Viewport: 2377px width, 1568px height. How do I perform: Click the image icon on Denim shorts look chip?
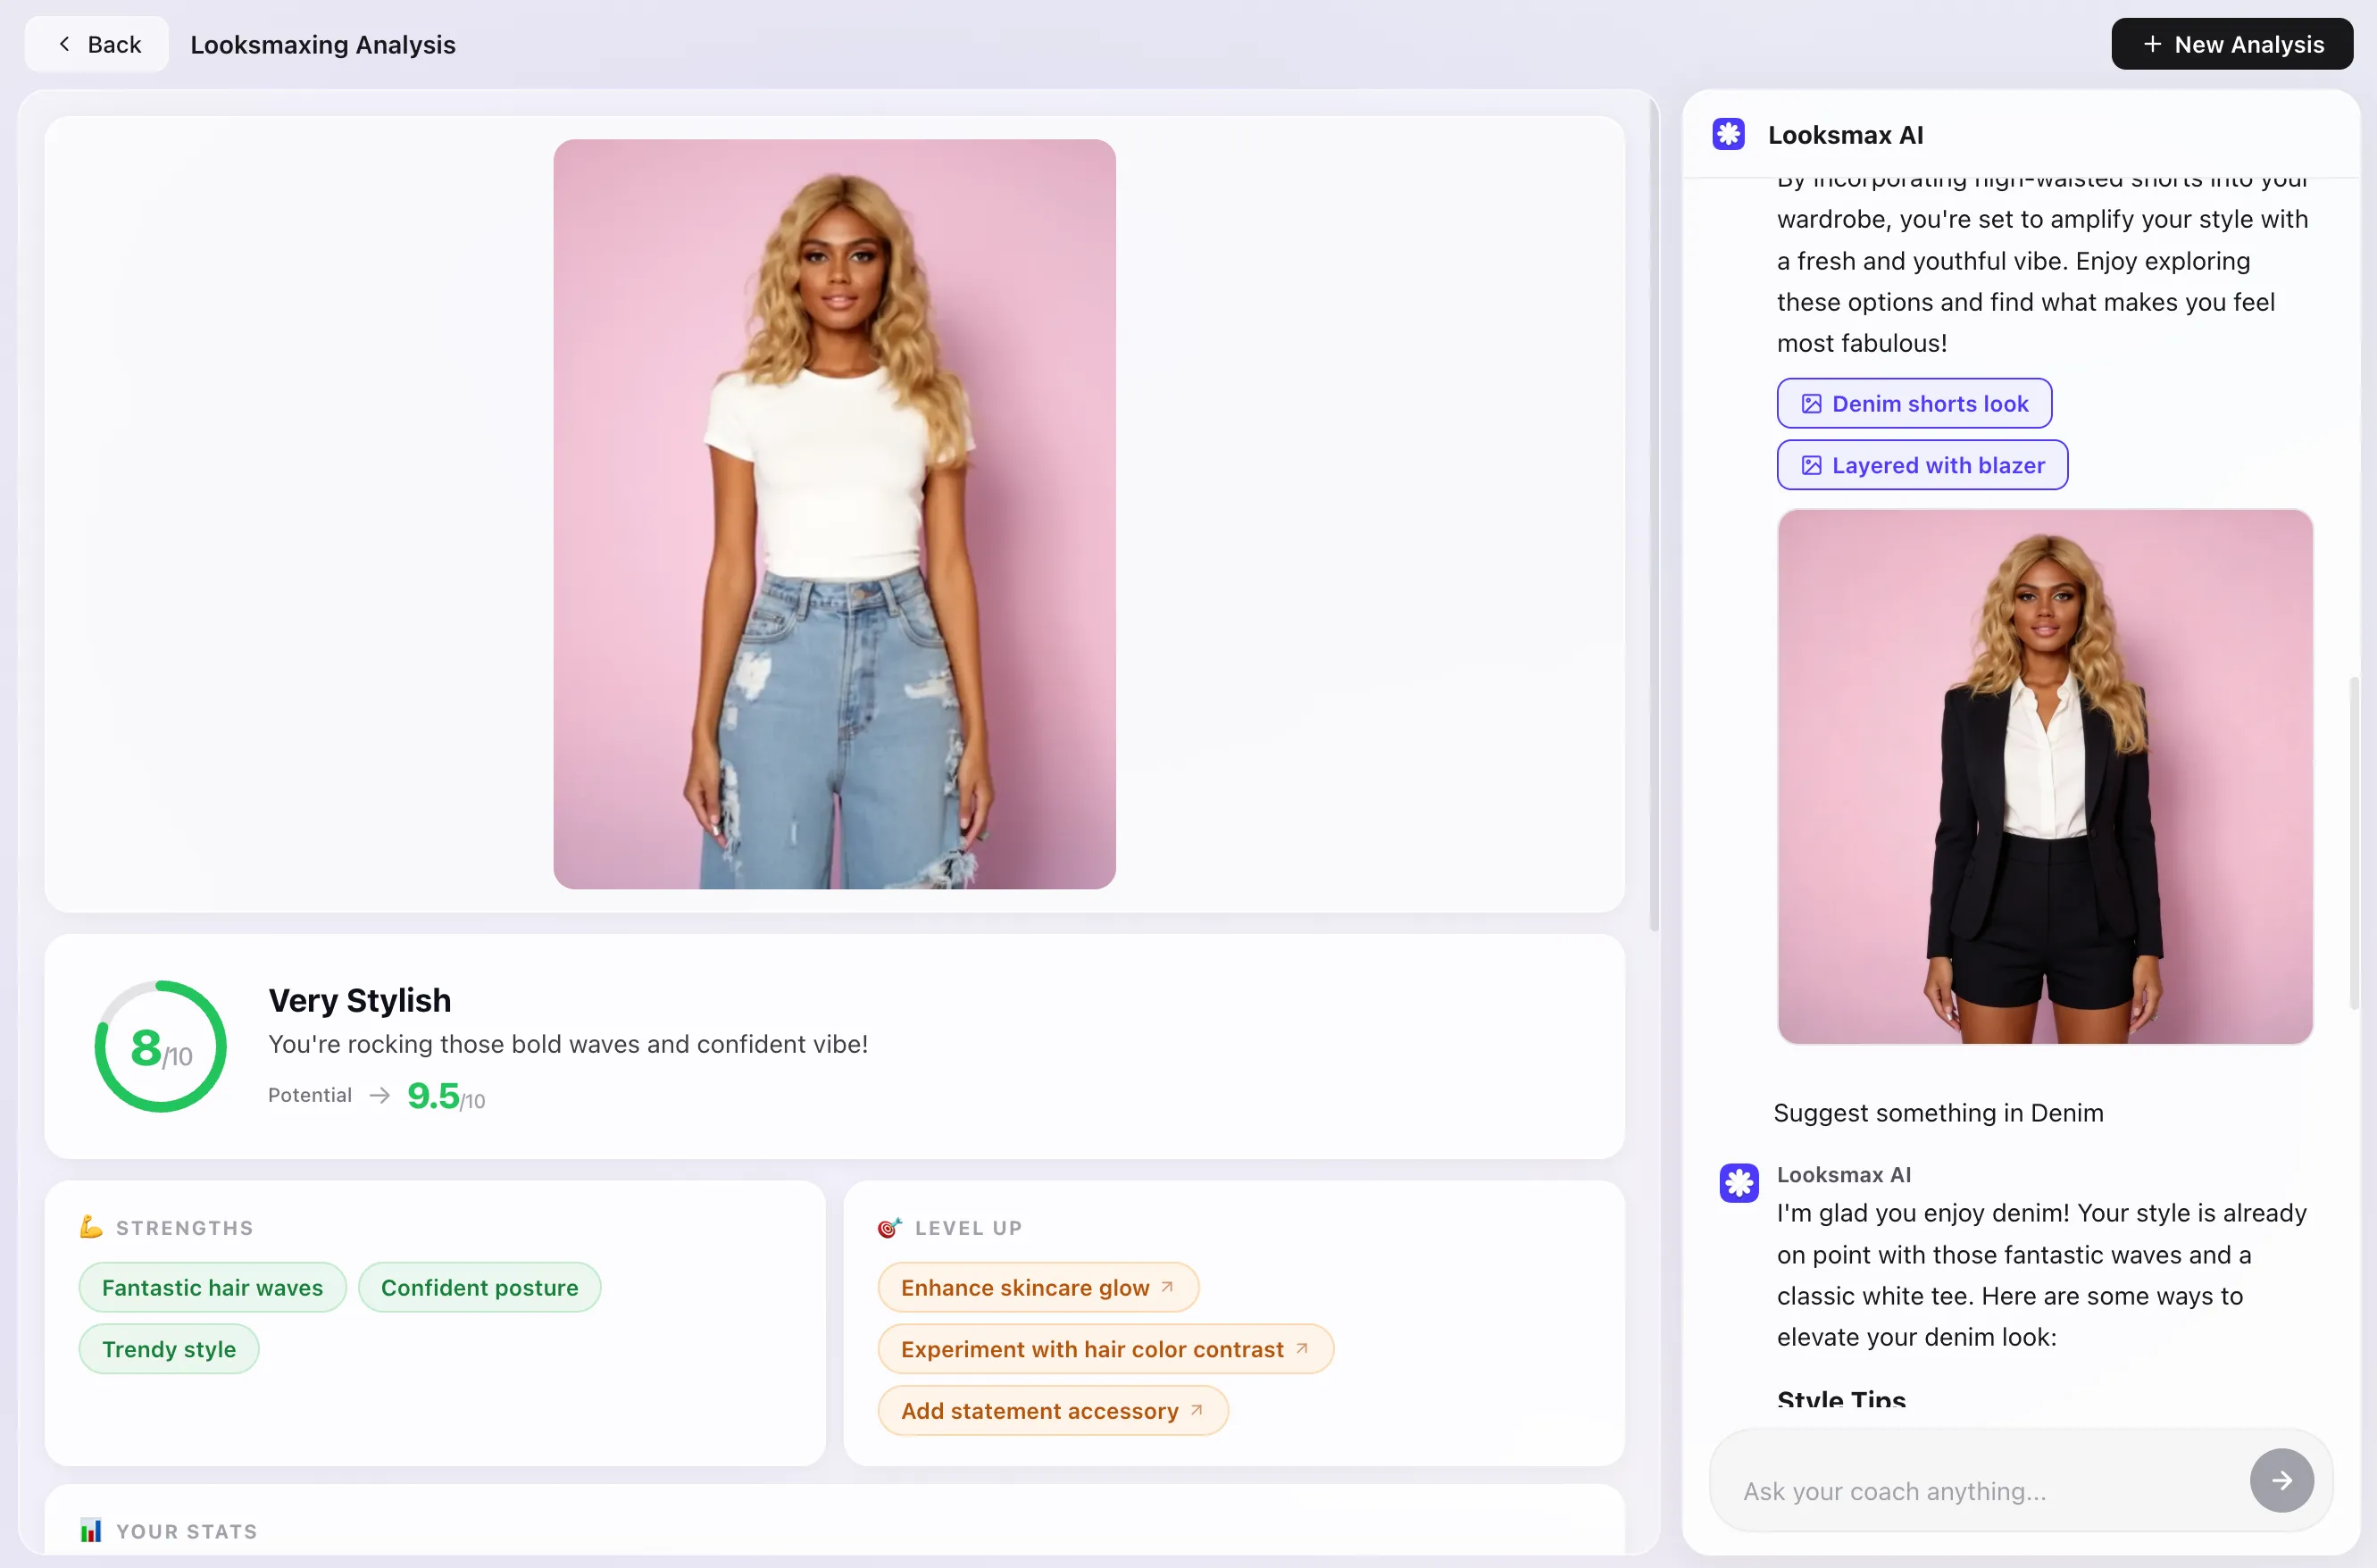click(1811, 403)
